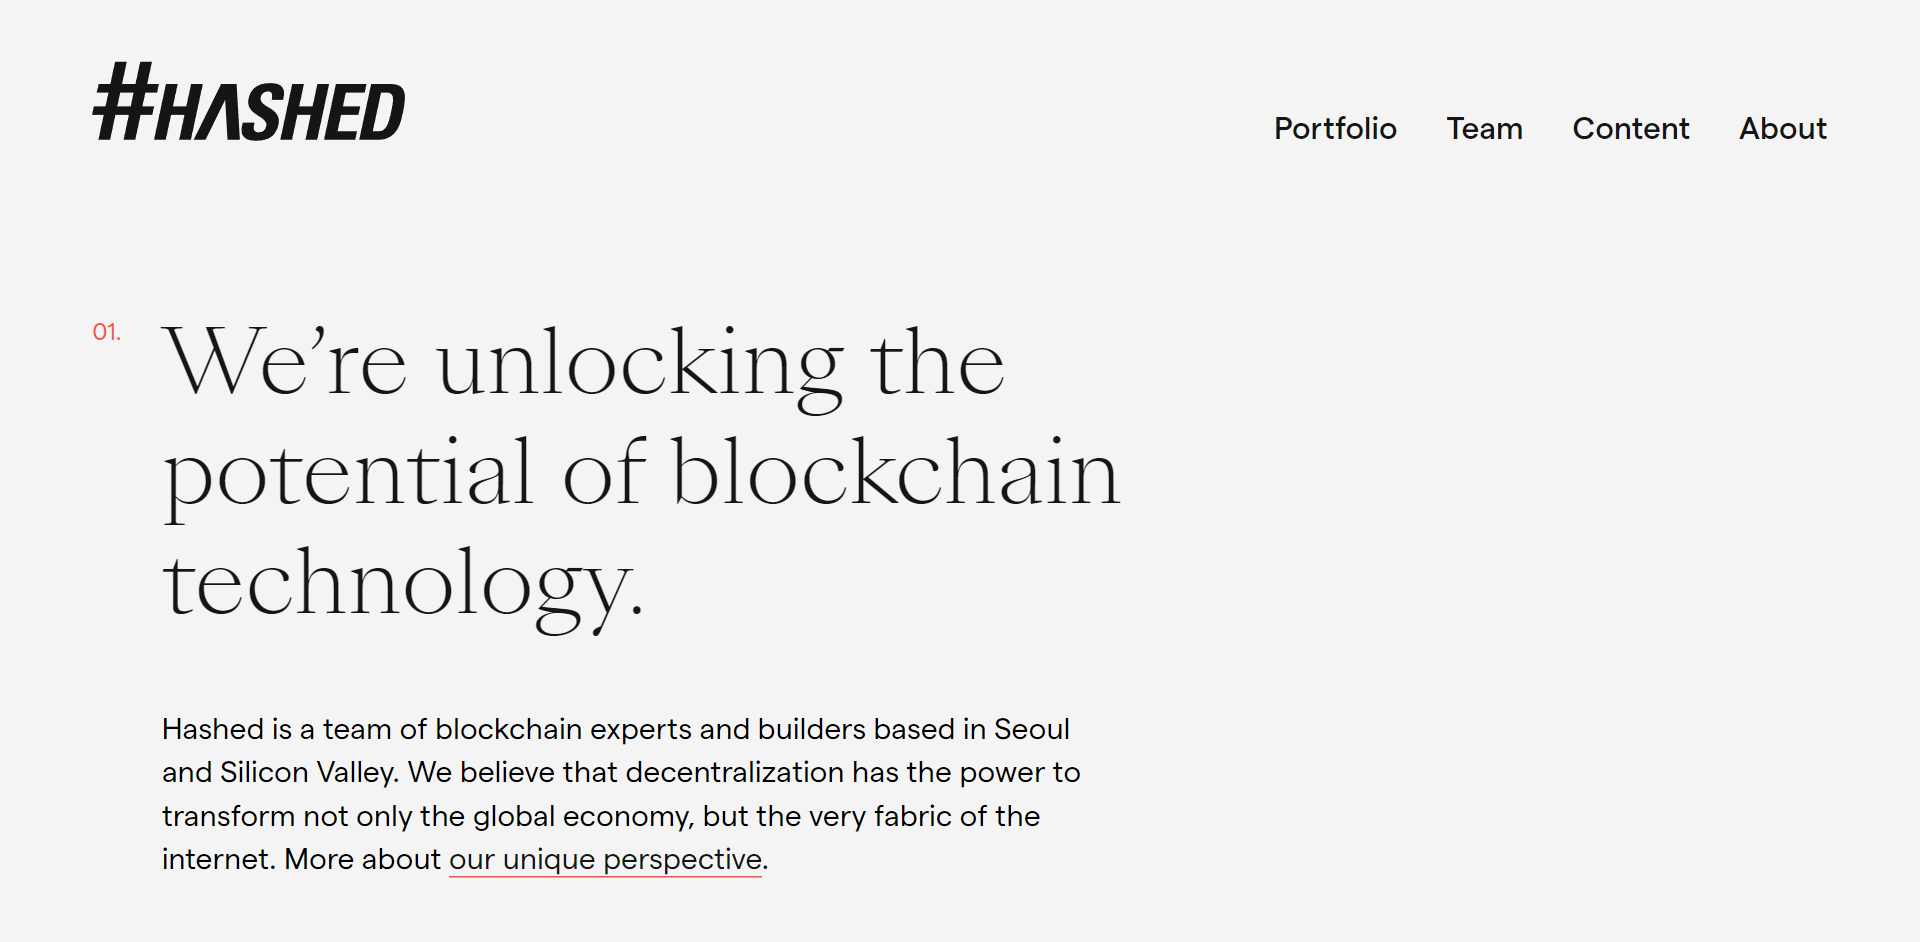Click the hash symbol in the logo
This screenshot has width=1920, height=942.
pyautogui.click(x=125, y=101)
